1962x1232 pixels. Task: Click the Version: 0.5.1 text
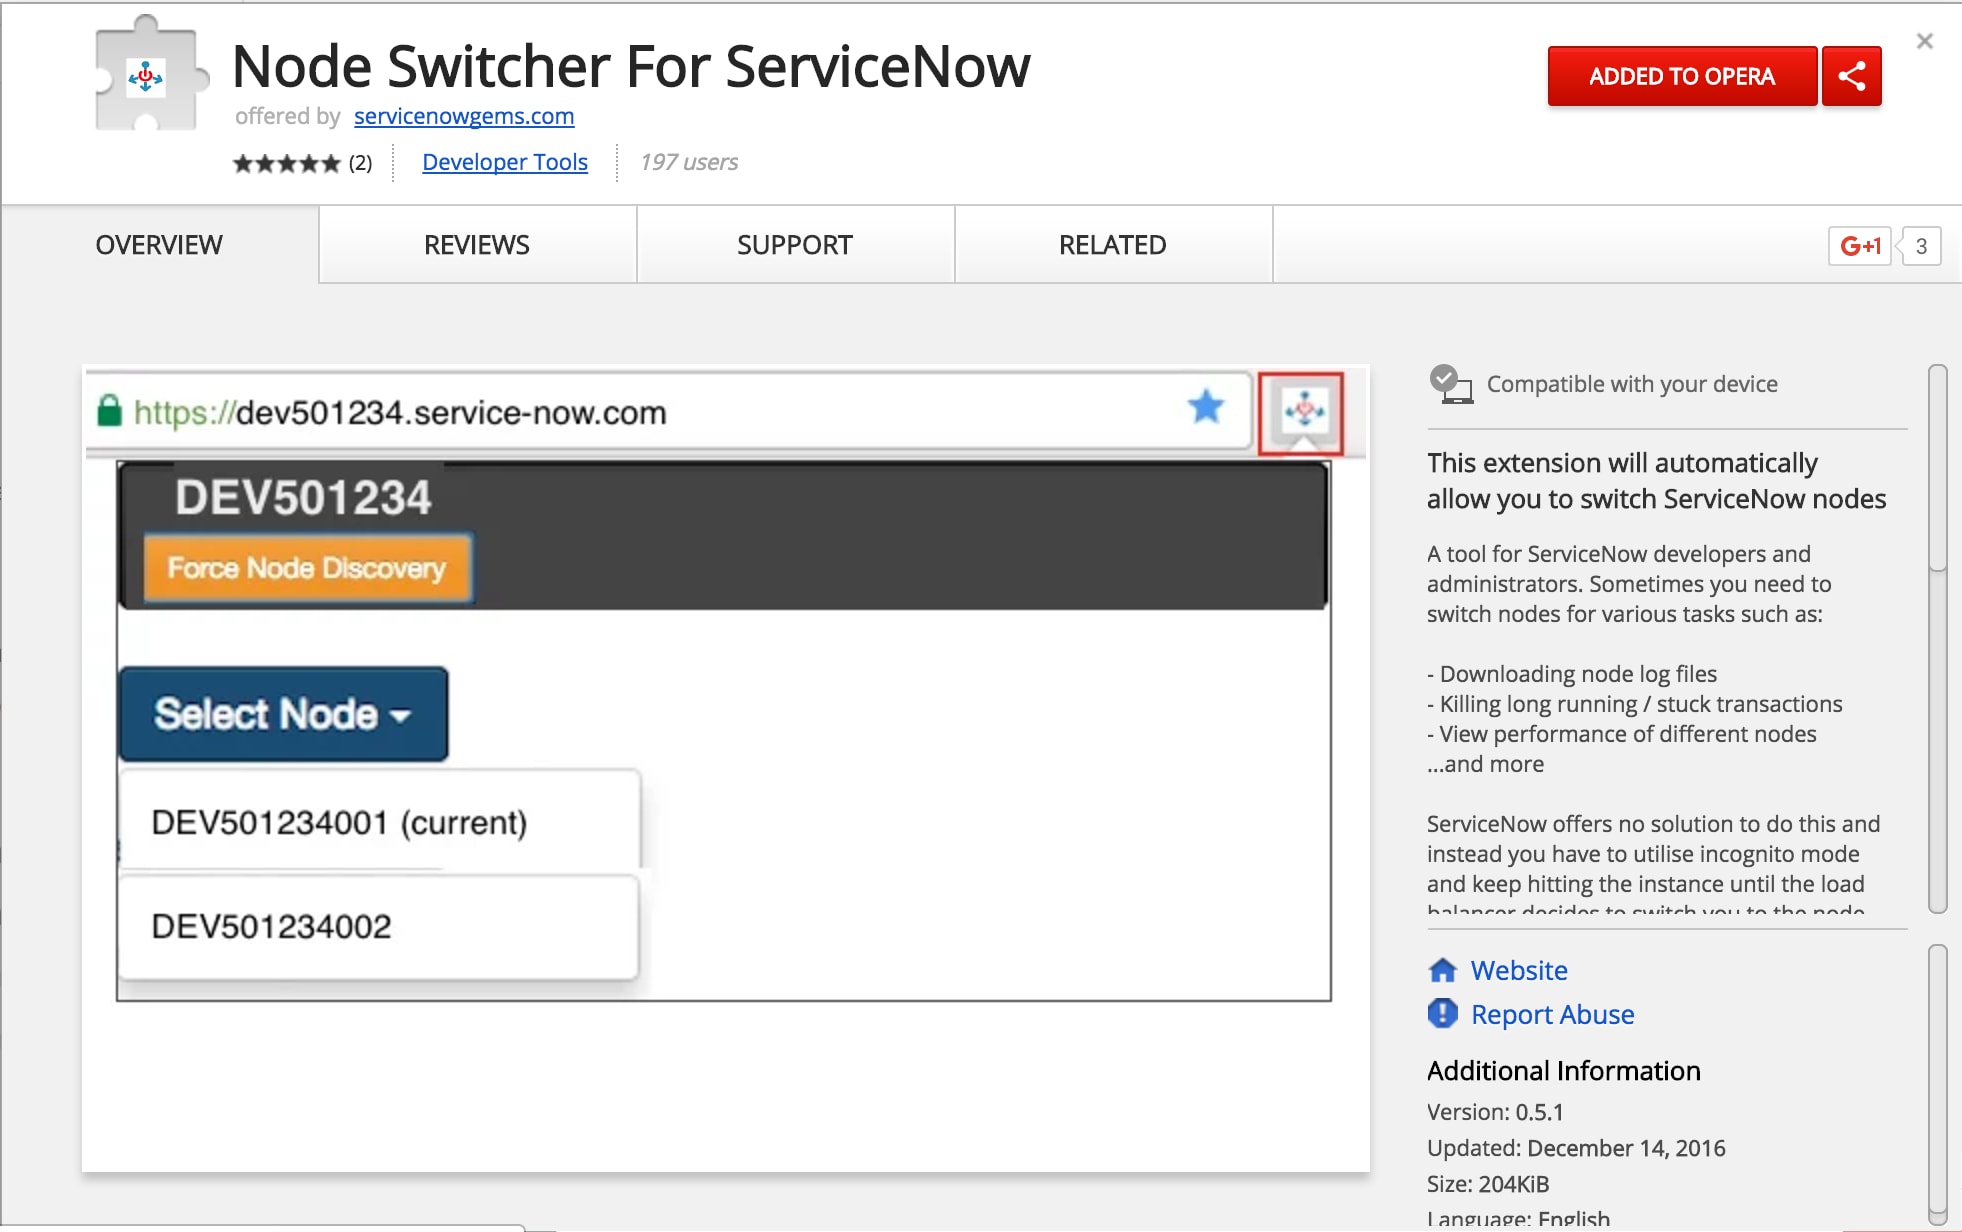click(1495, 1112)
